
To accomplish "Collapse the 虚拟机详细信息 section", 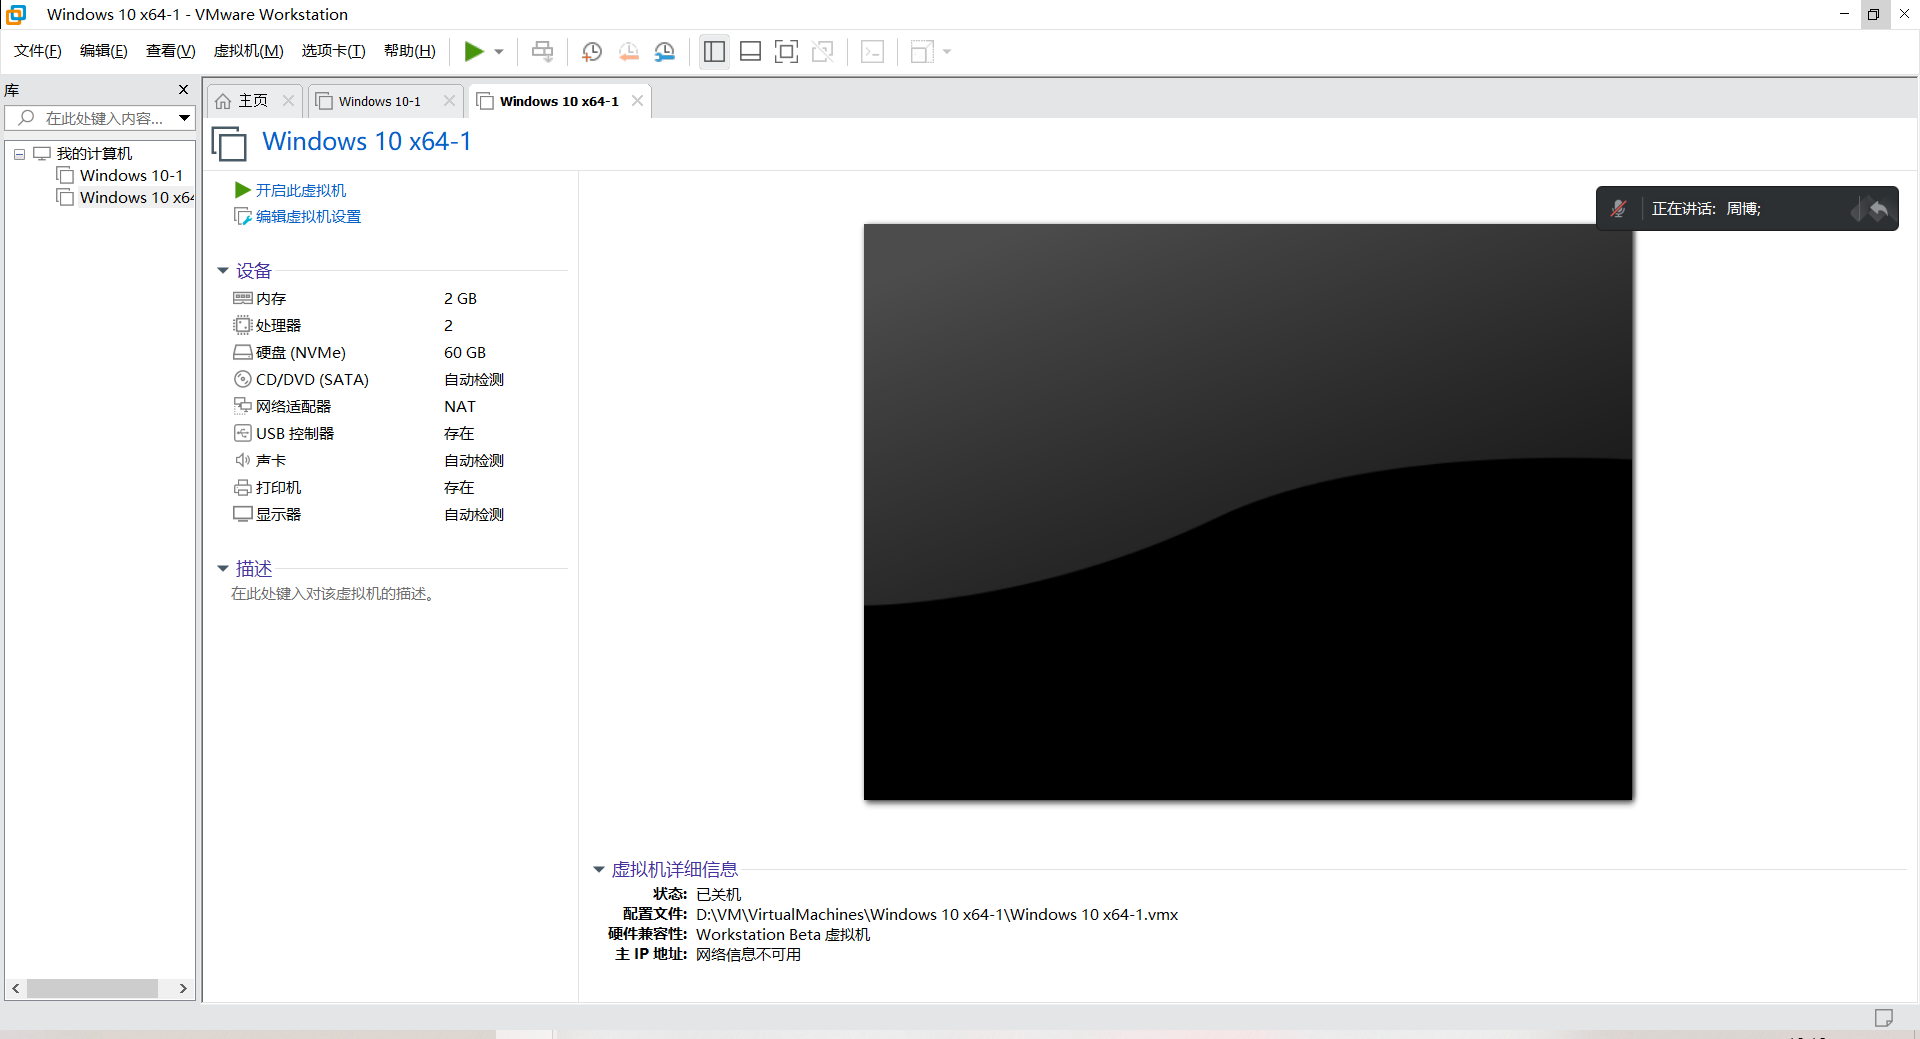I will point(599,870).
